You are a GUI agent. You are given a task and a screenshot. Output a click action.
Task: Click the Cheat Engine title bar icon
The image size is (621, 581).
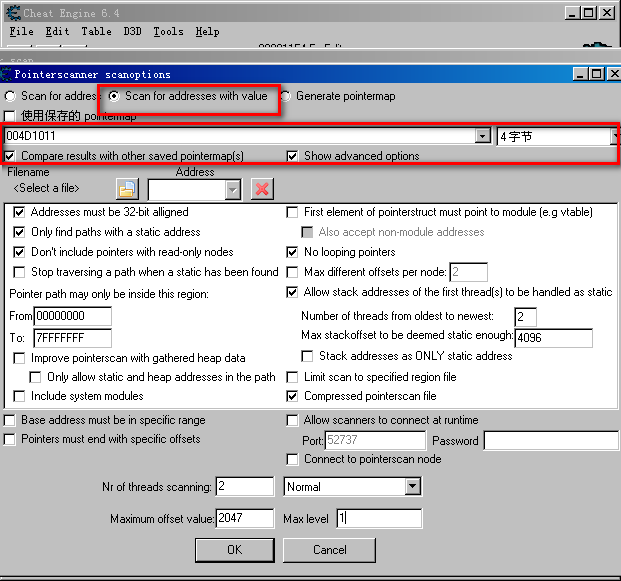click(13, 12)
